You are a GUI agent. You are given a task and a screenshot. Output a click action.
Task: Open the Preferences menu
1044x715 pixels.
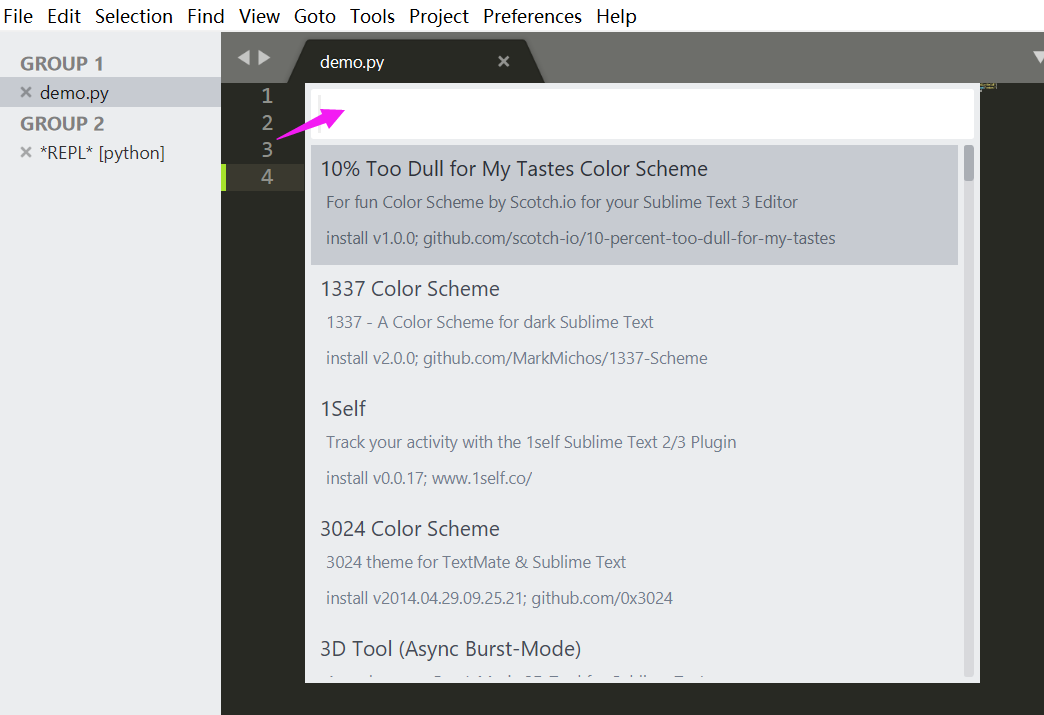[x=531, y=16]
